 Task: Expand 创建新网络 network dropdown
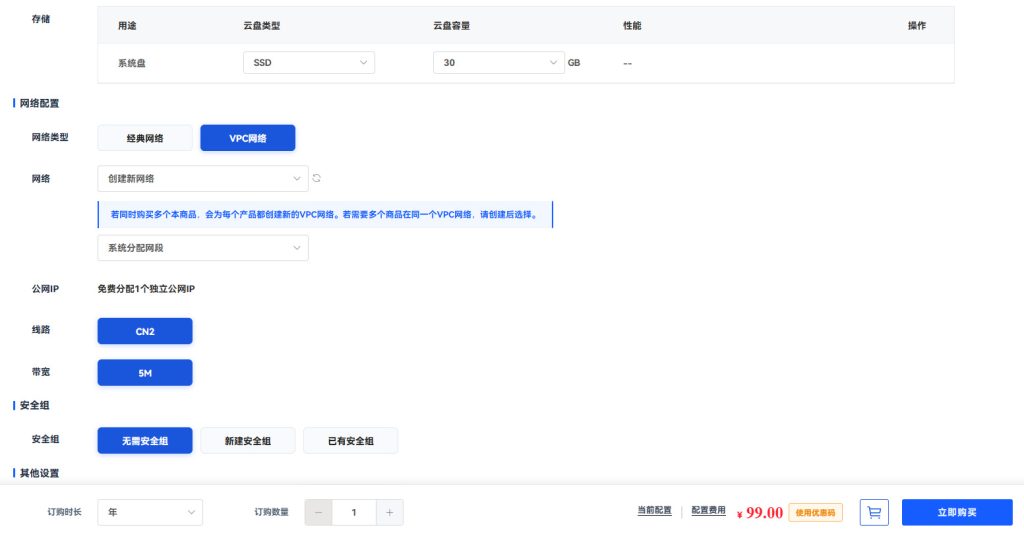(x=203, y=178)
